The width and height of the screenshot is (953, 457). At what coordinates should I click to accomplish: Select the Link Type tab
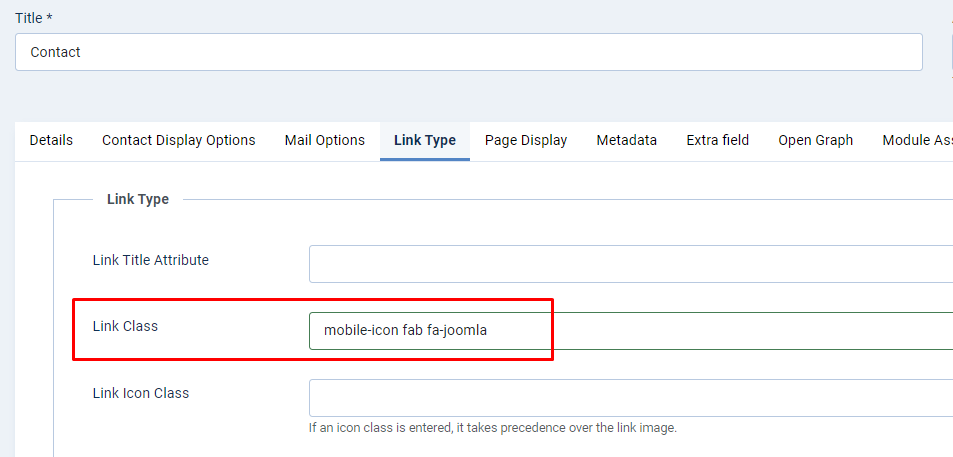point(425,140)
